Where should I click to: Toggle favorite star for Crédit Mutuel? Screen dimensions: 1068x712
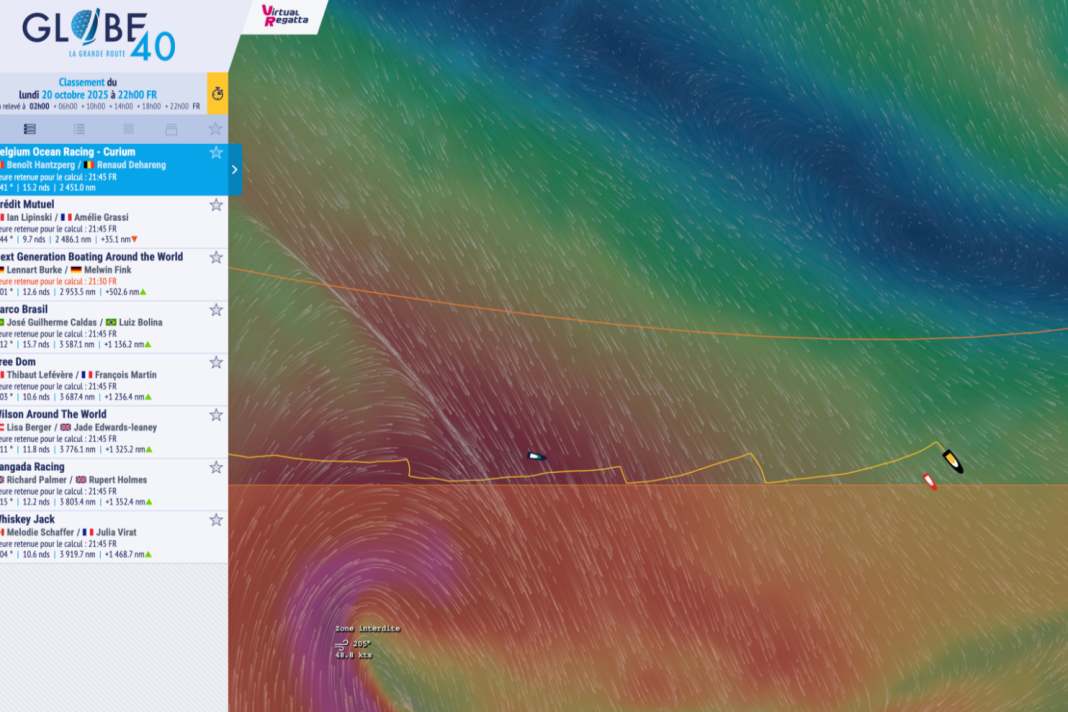coord(216,205)
